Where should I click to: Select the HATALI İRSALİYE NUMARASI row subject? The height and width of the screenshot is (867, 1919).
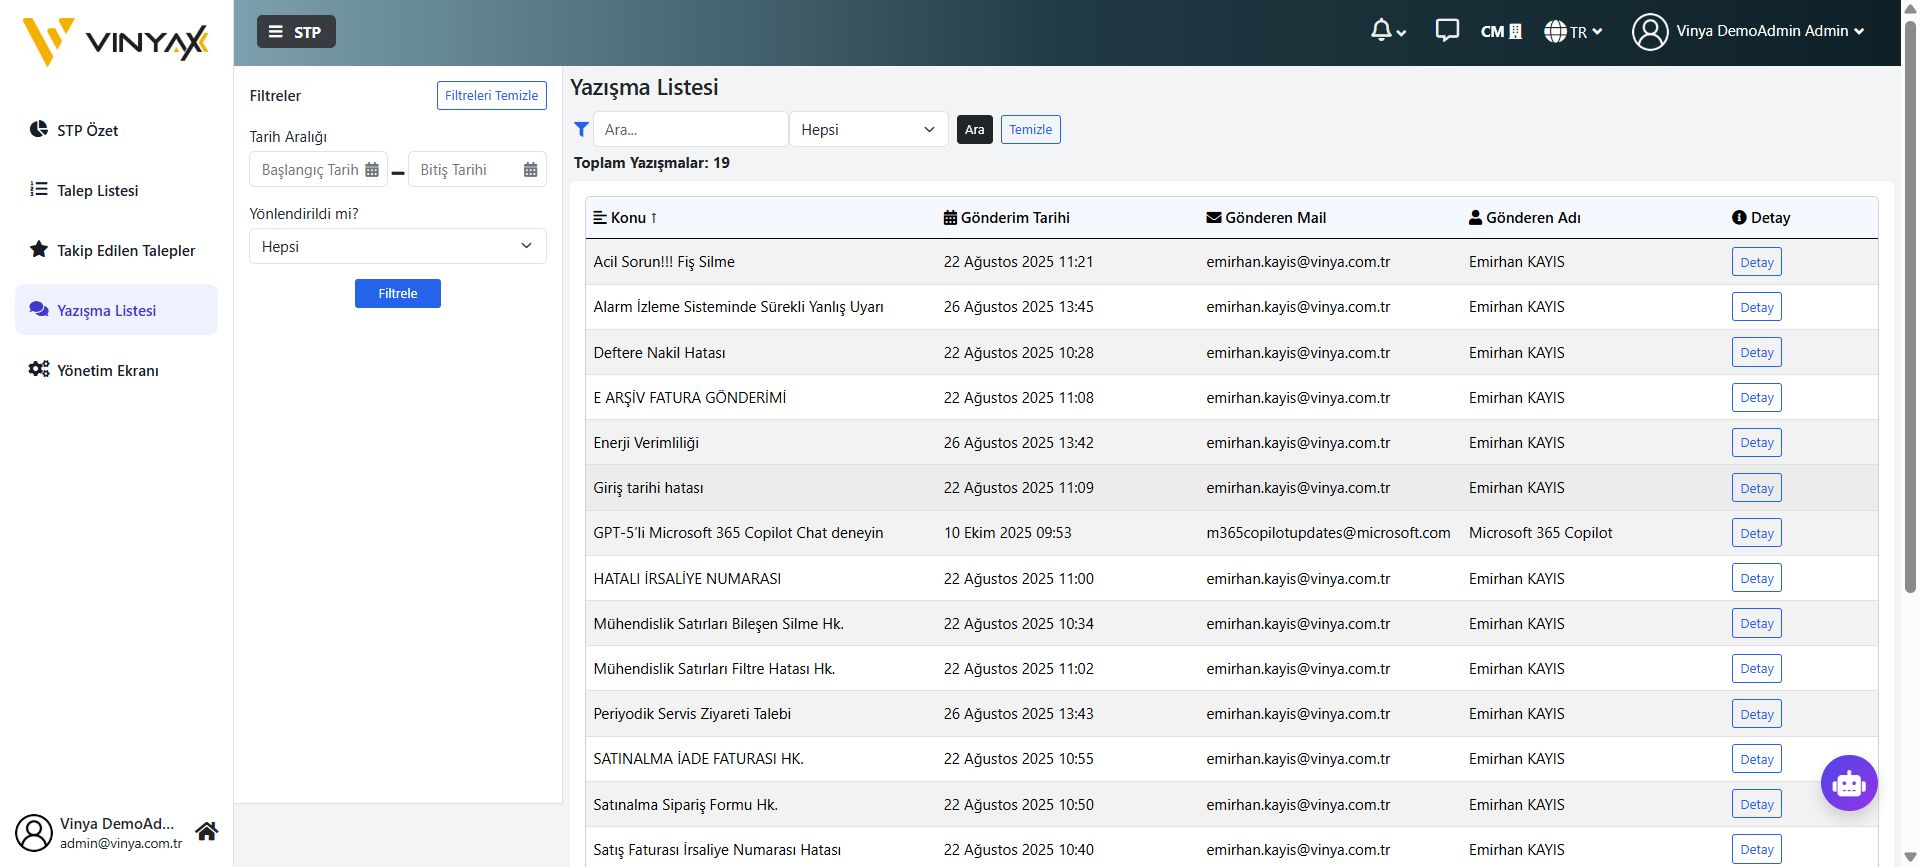pos(687,578)
